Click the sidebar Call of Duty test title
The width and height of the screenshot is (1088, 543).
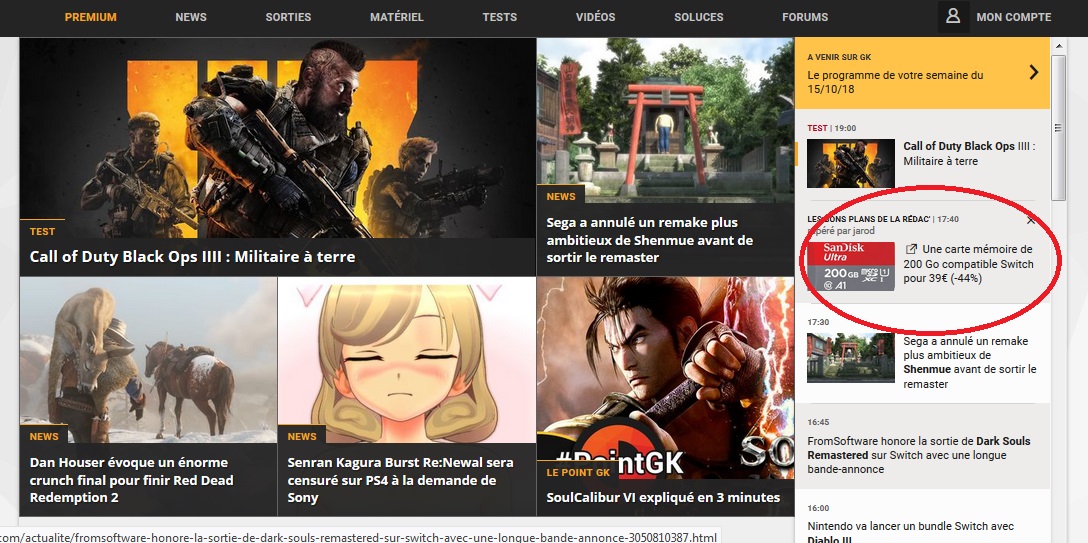pos(969,154)
